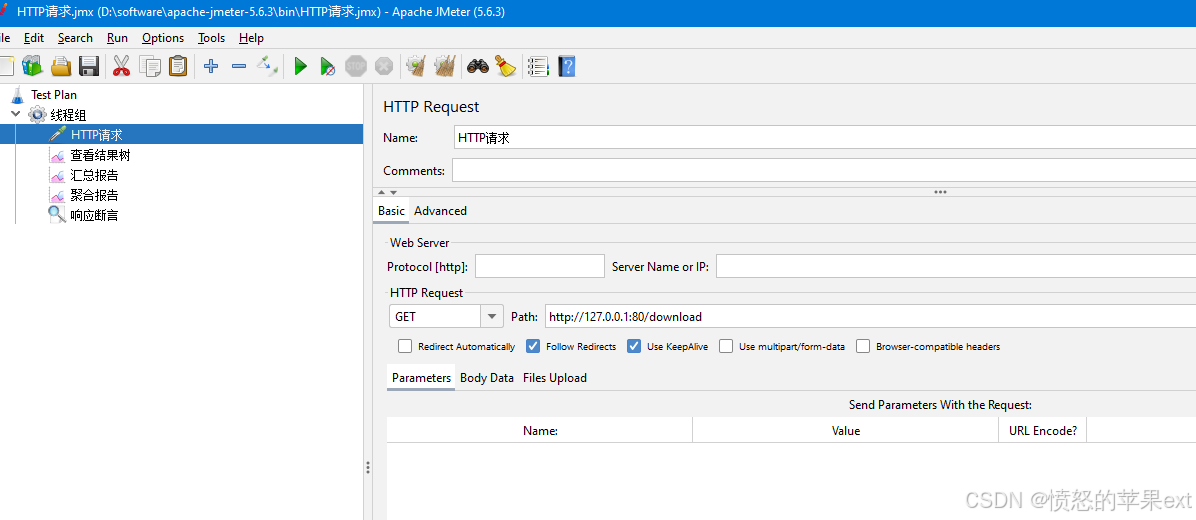Click the small collapse arrows below Comments
This screenshot has height=520, width=1196.
pyautogui.click(x=387, y=192)
